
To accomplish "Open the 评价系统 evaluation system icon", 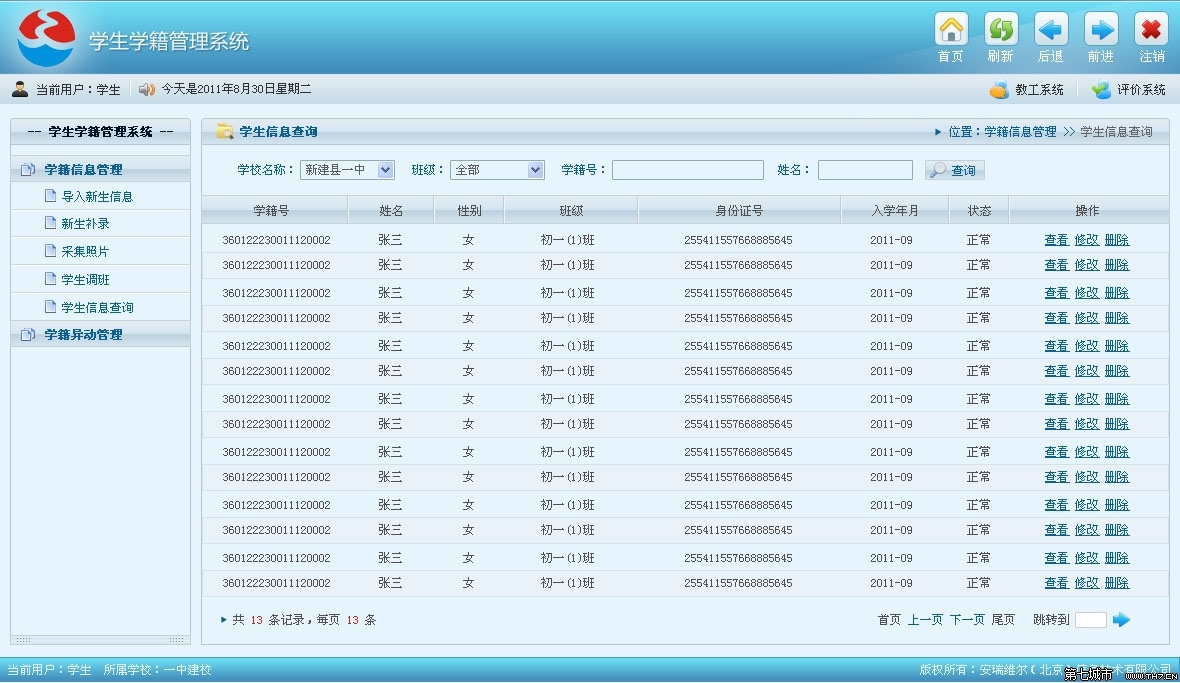I will pos(1101,89).
